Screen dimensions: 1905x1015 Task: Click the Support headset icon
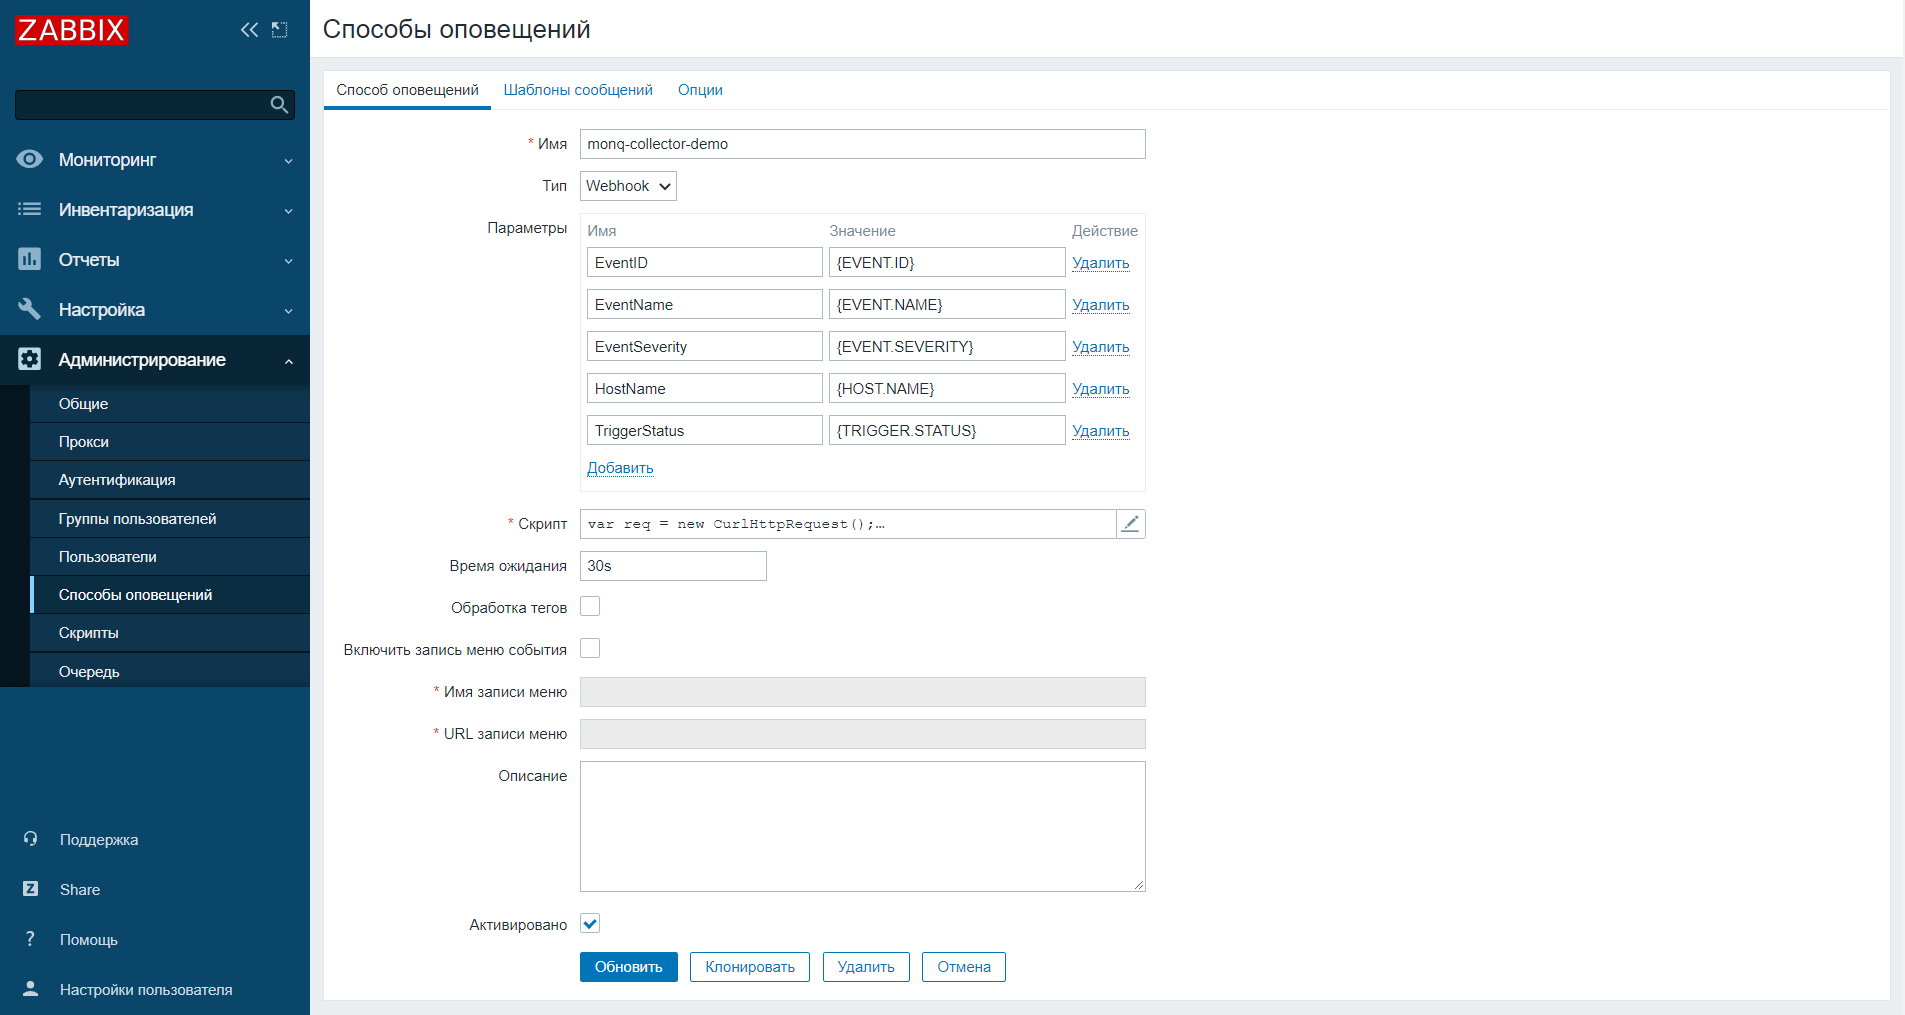pos(31,839)
